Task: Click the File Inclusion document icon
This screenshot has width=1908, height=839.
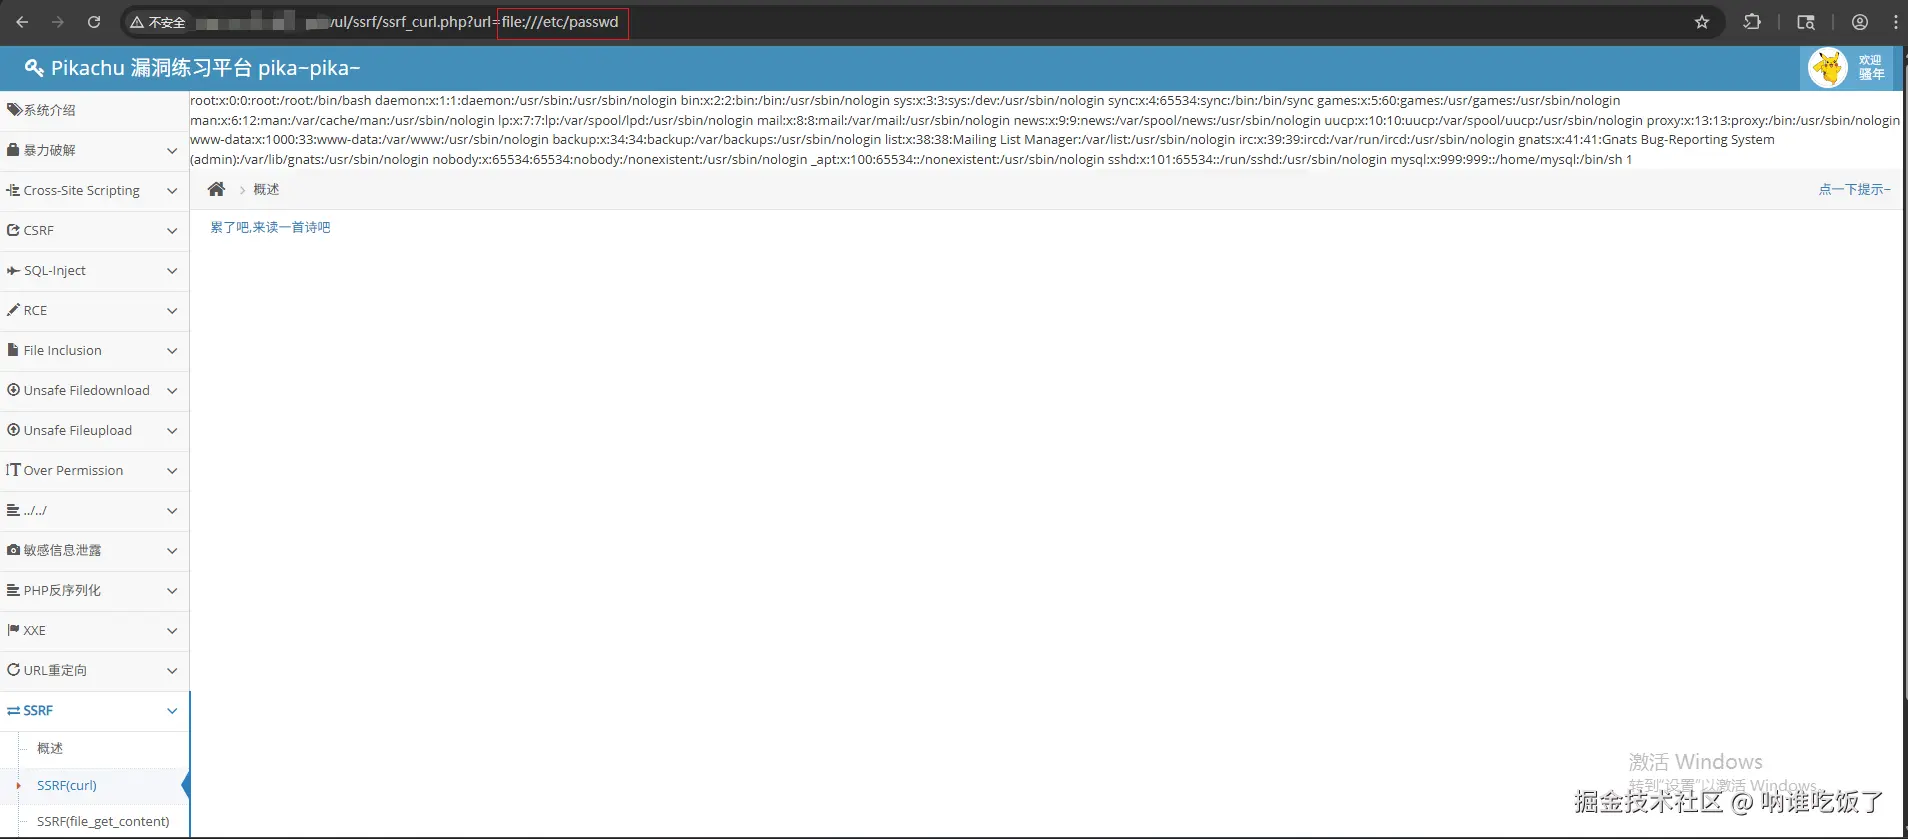Action: click(13, 350)
